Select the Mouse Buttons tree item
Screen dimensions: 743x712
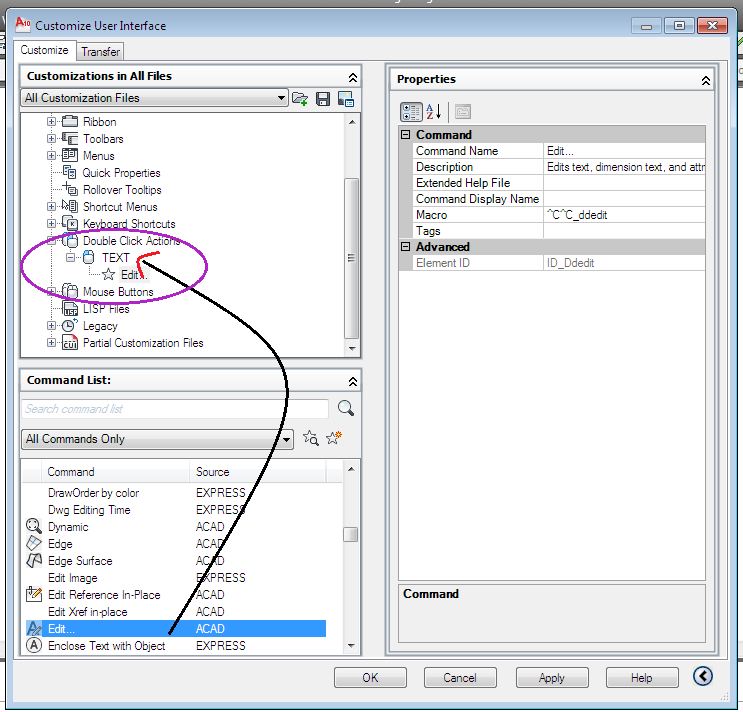118,292
